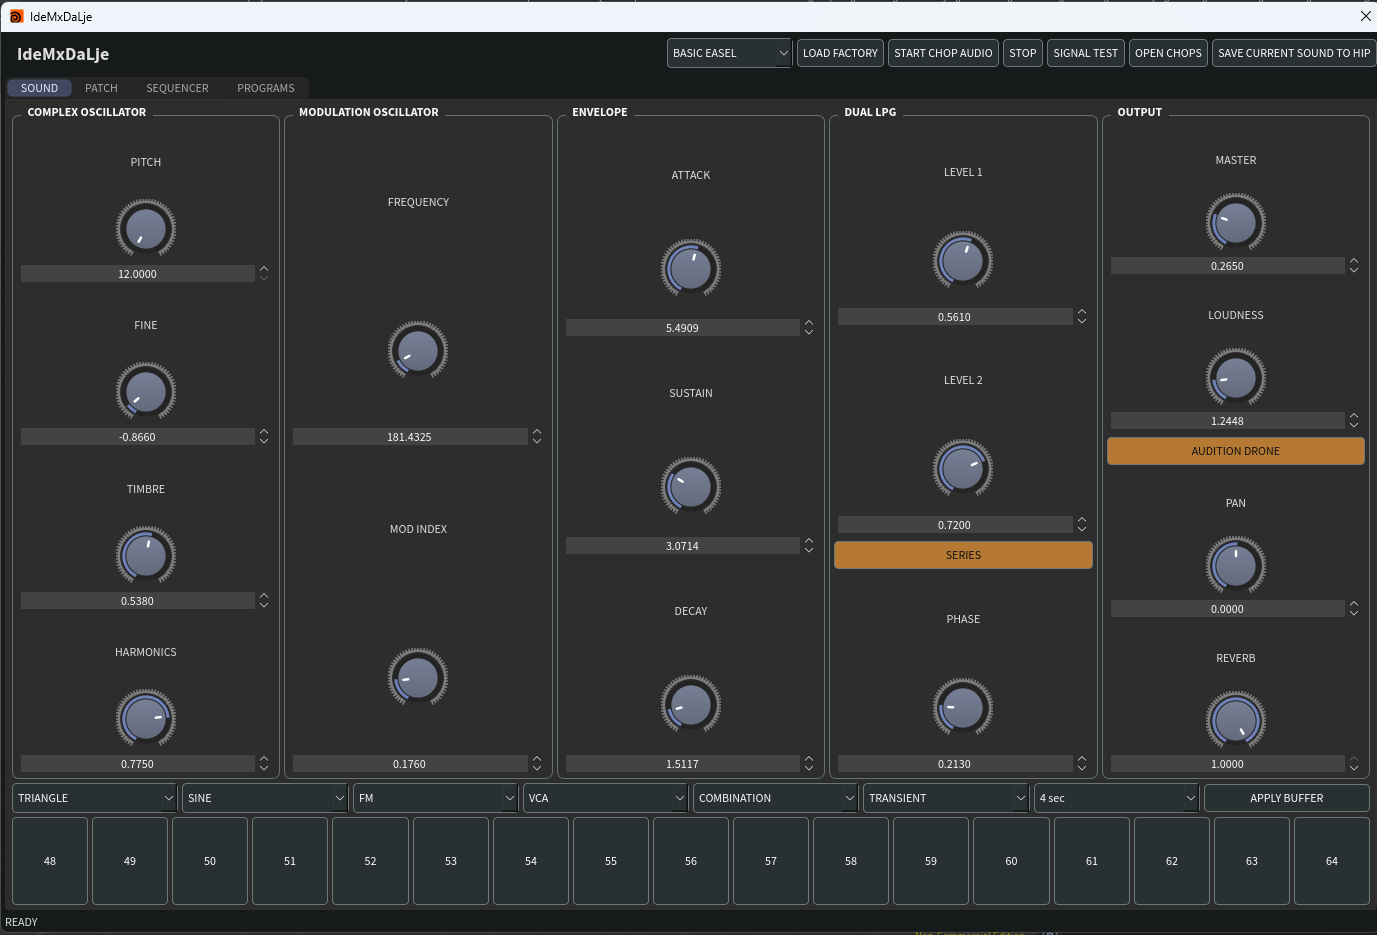The image size is (1377, 935).
Task: Trigger note pad 60
Action: pyautogui.click(x=1011, y=861)
